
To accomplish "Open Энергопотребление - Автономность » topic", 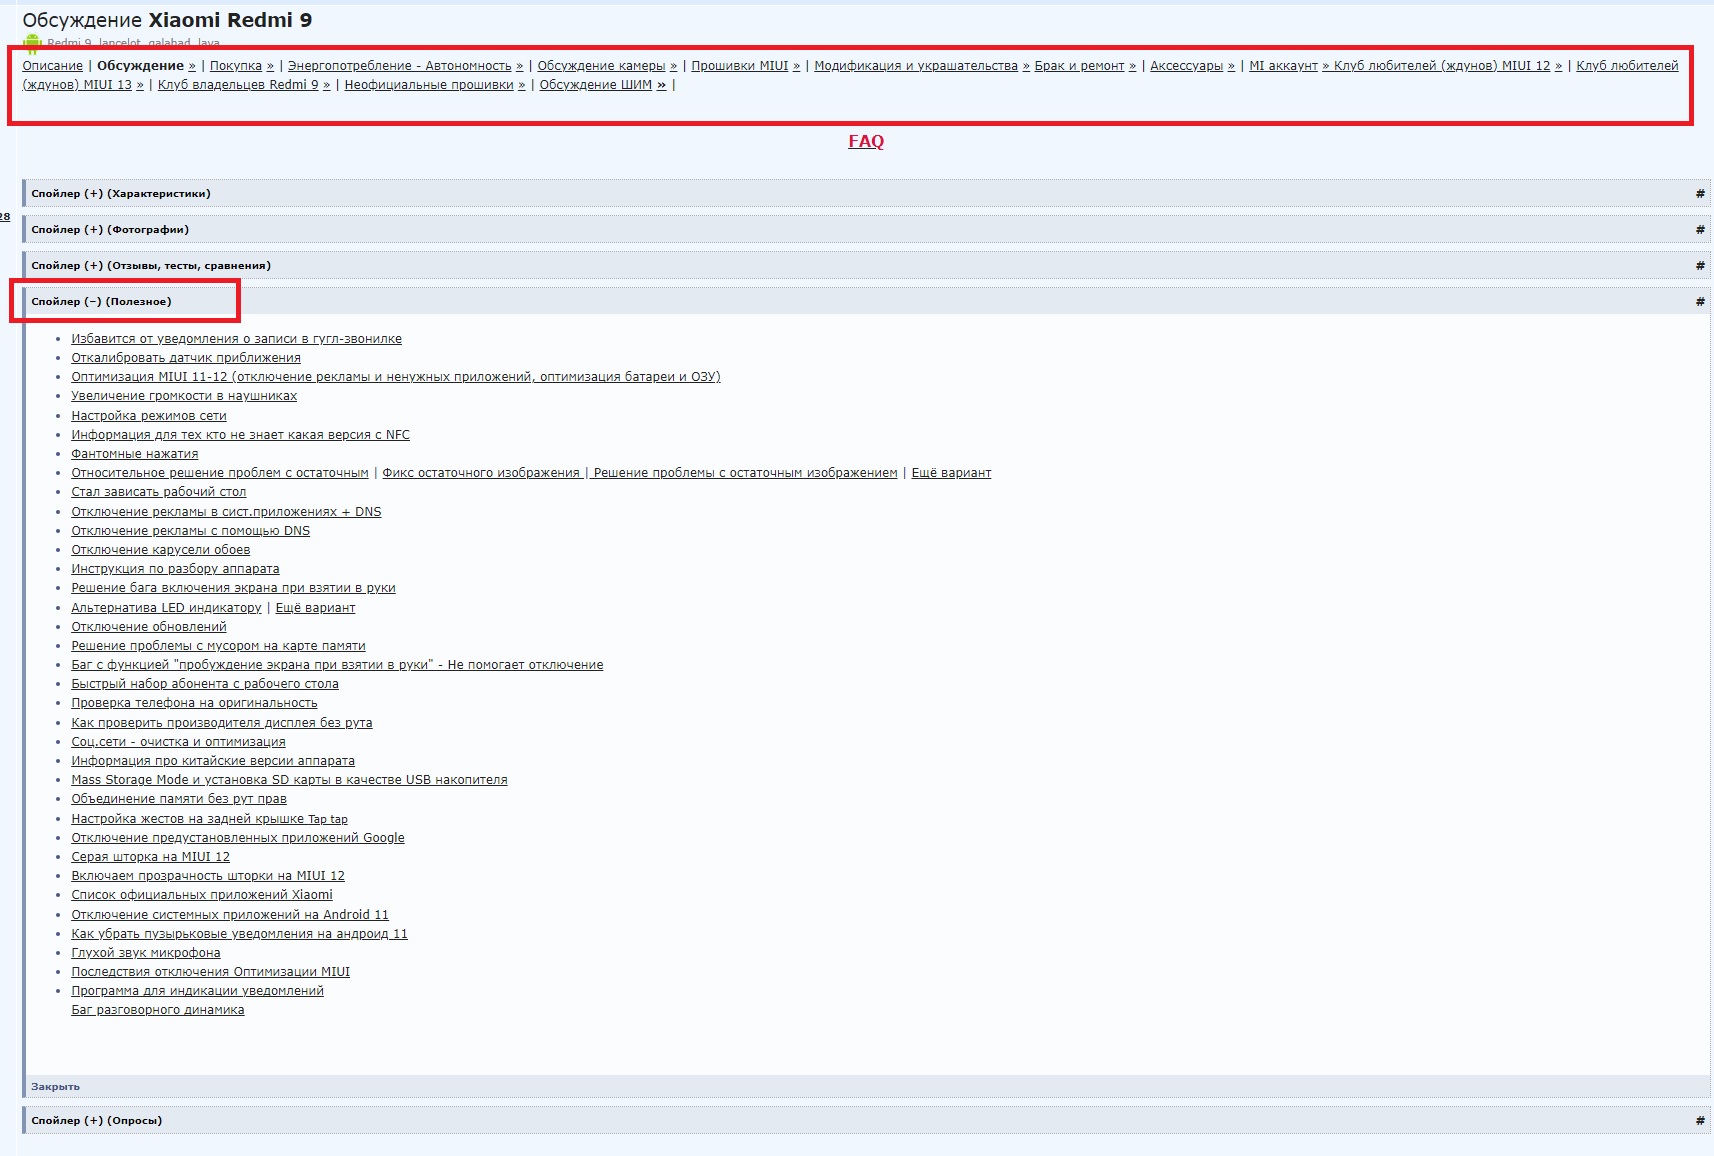I will 406,66.
